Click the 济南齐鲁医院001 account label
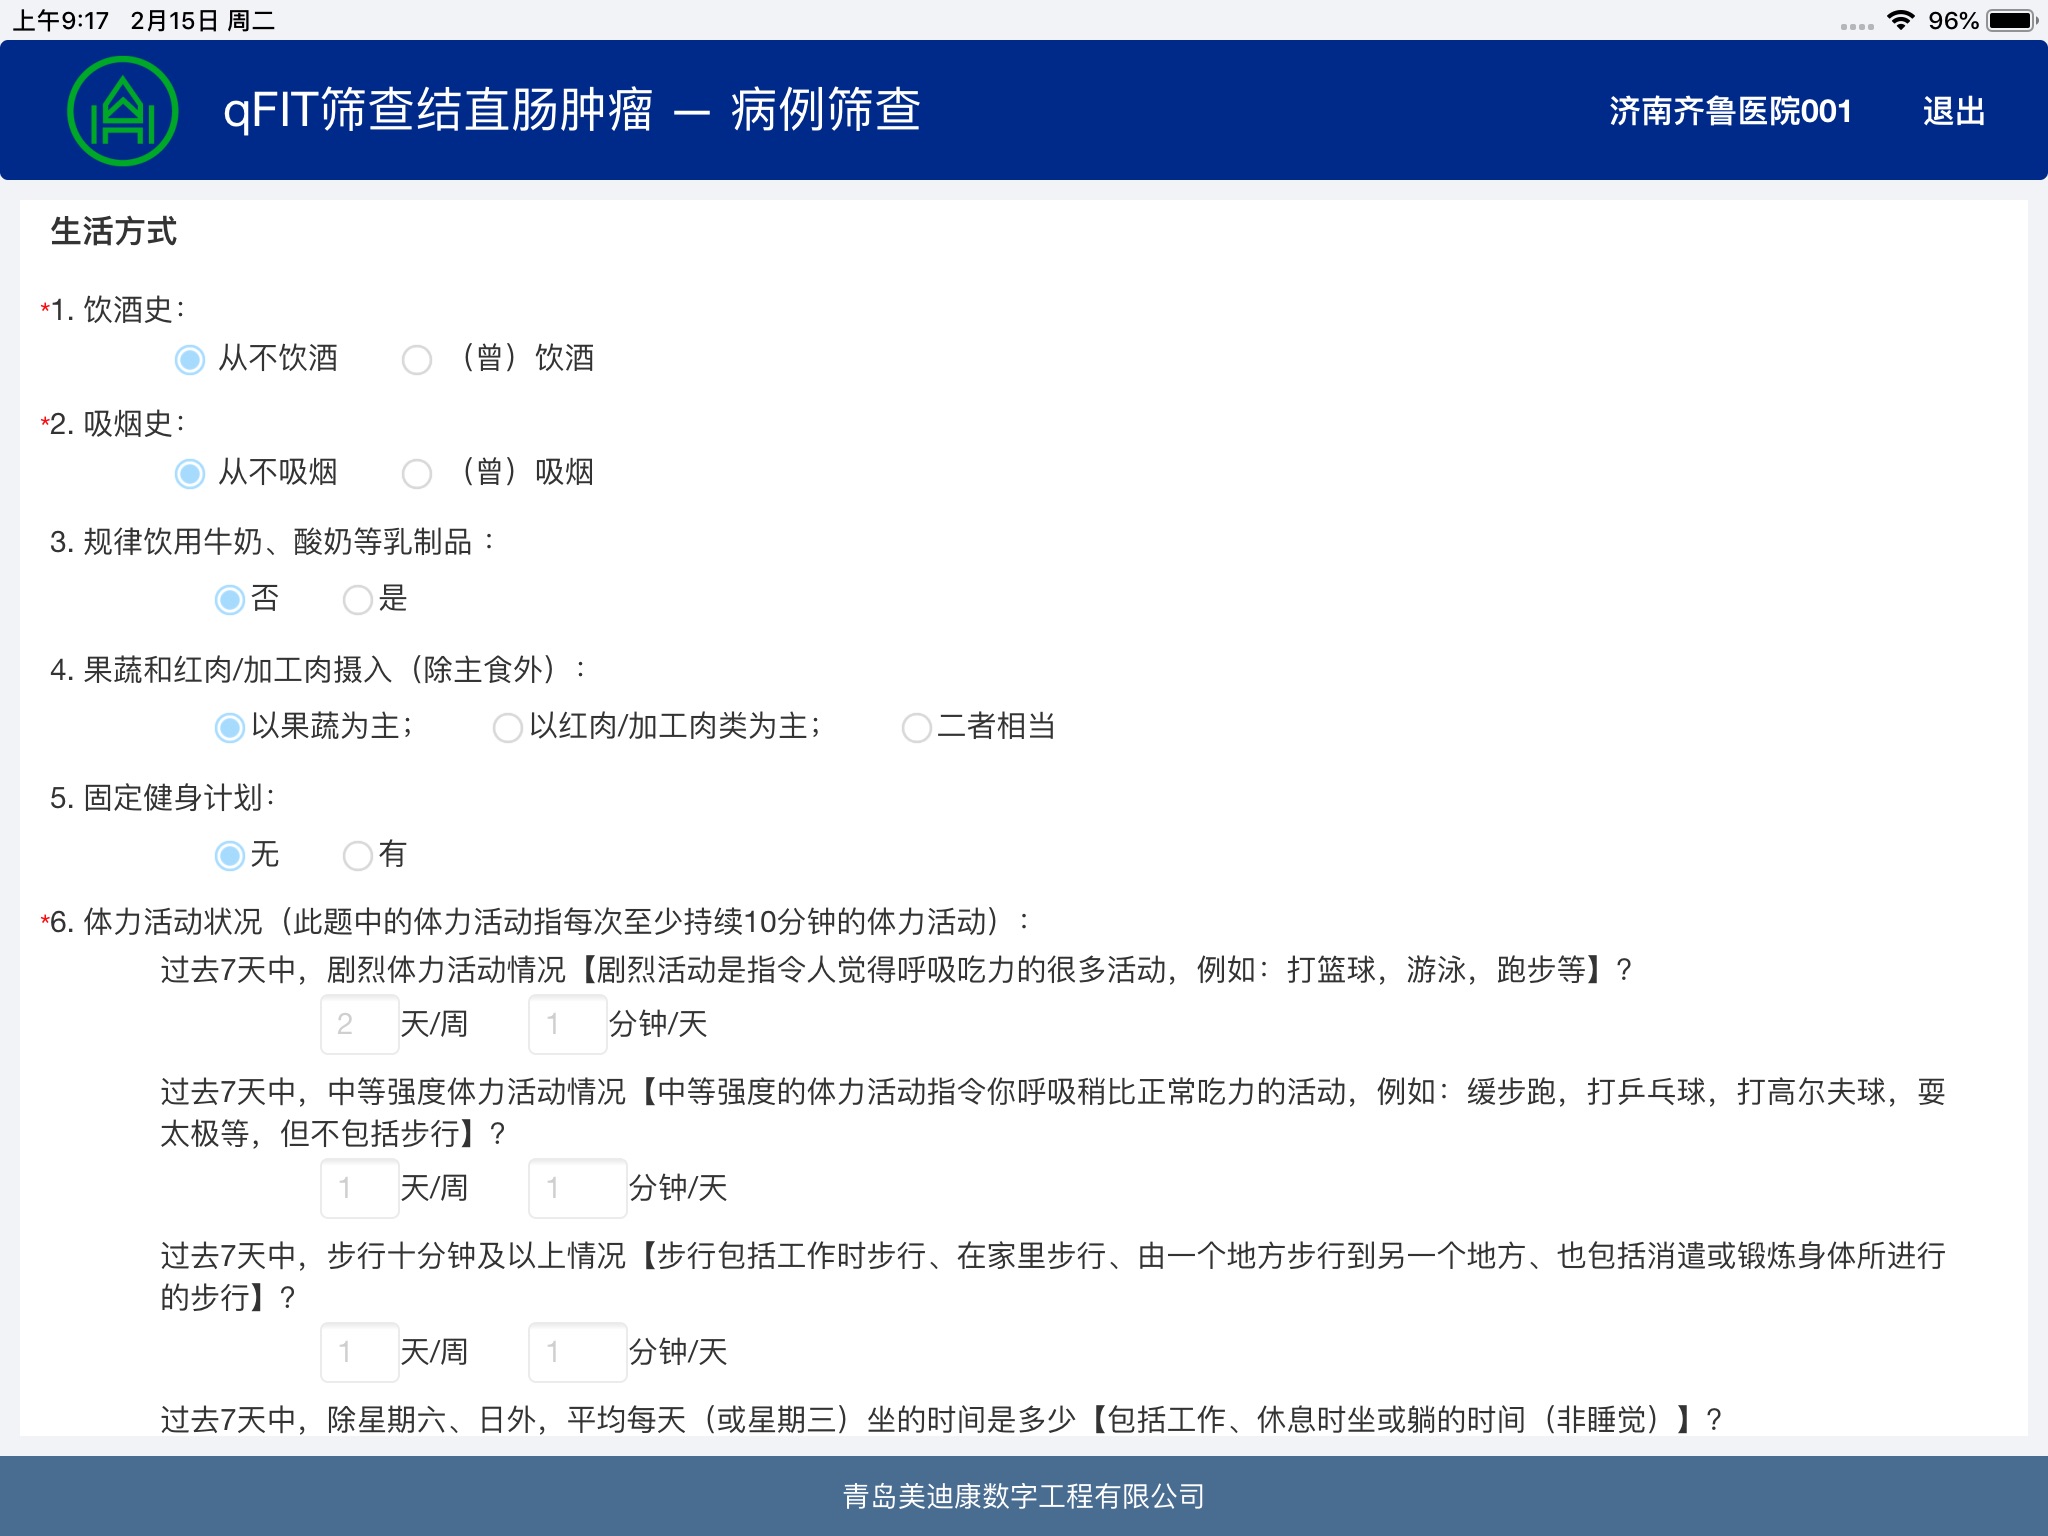This screenshot has height=1536, width=2048. [x=1730, y=111]
